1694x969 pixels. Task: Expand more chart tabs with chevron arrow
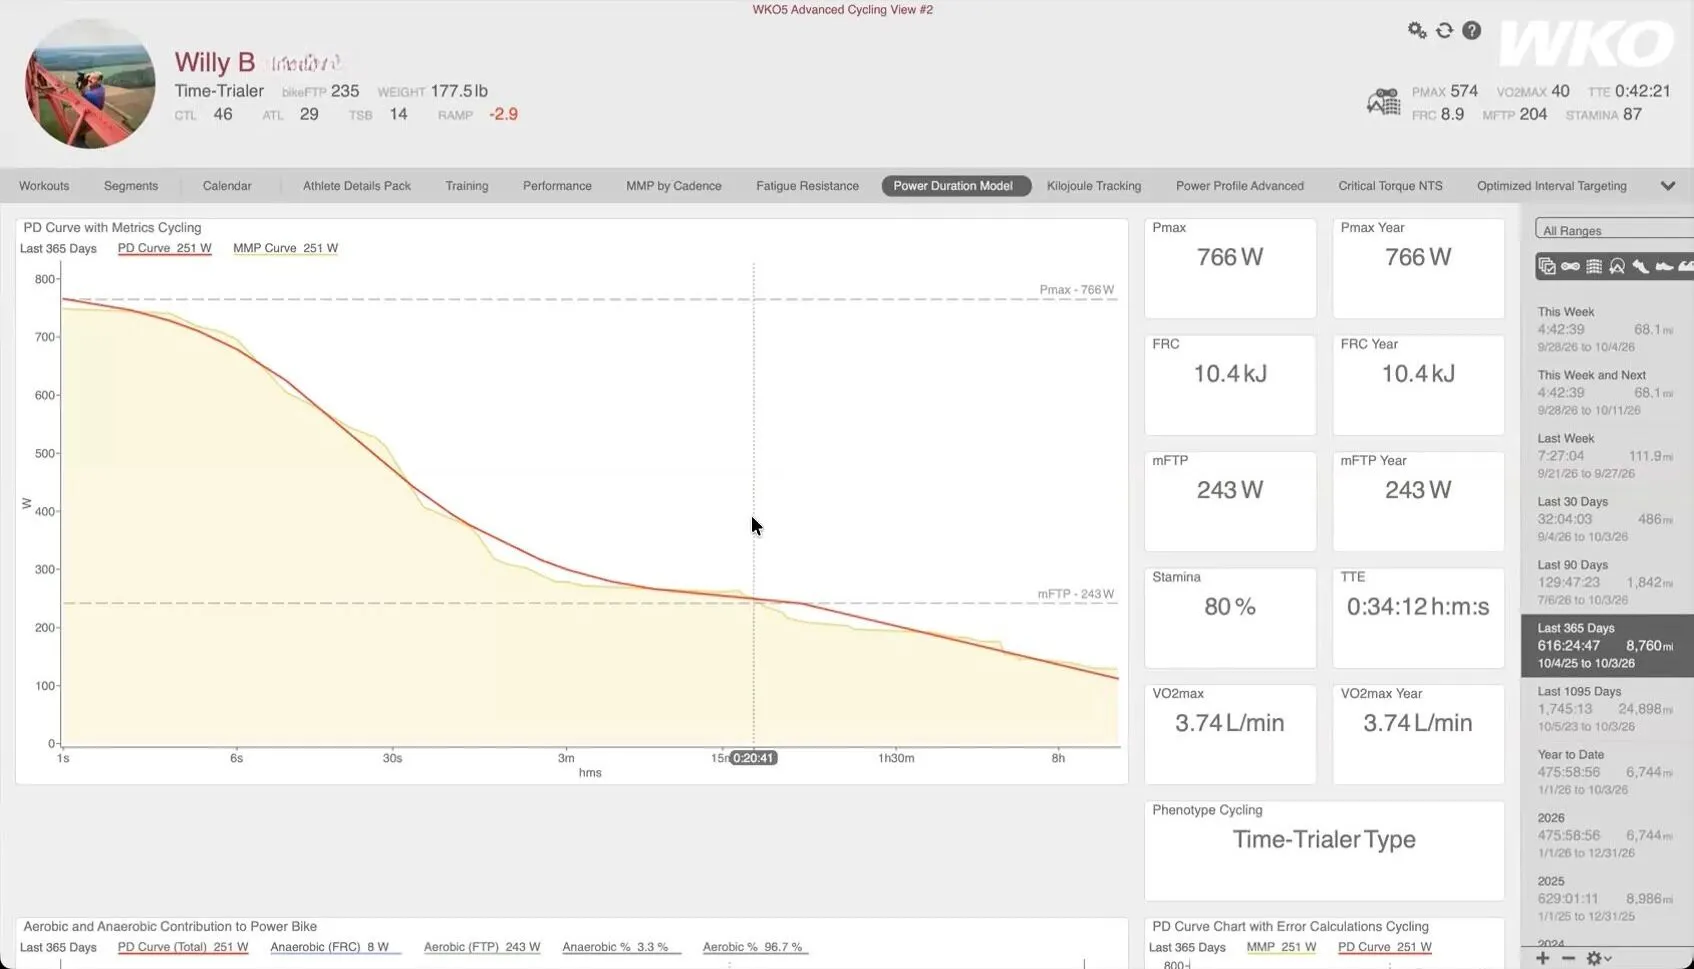[x=1667, y=186]
